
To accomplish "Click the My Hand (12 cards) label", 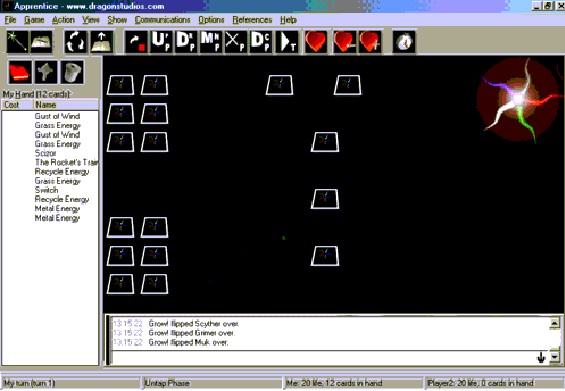I will (36, 94).
